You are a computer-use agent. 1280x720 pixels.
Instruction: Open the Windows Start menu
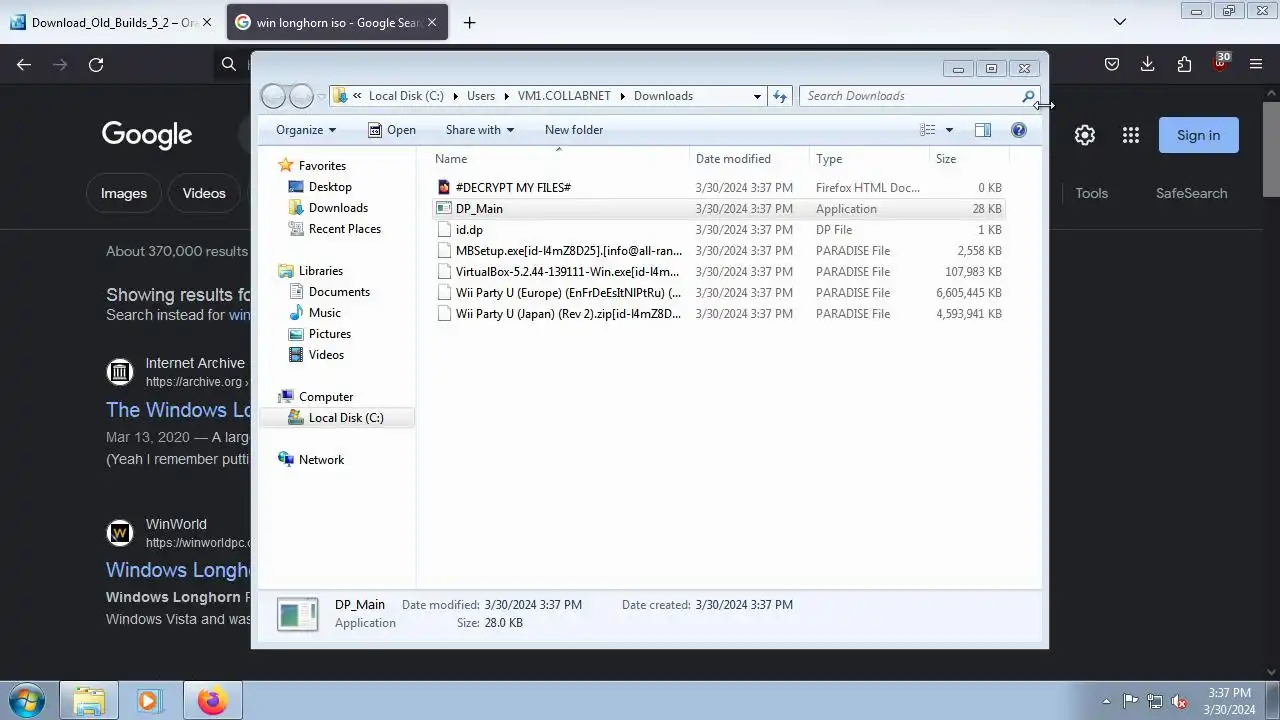point(25,700)
